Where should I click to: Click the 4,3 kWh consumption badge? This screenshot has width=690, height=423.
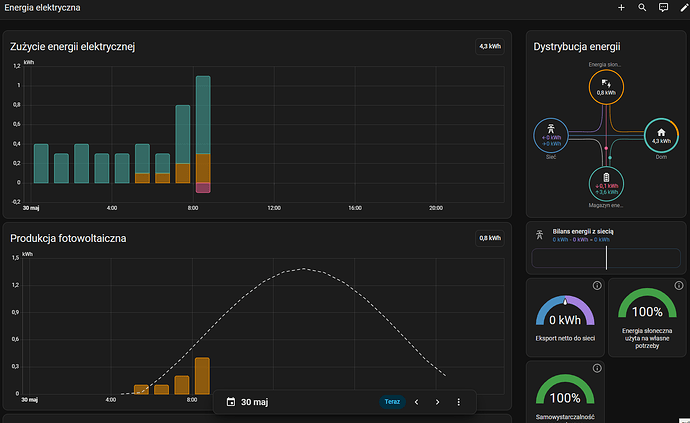[x=490, y=46]
